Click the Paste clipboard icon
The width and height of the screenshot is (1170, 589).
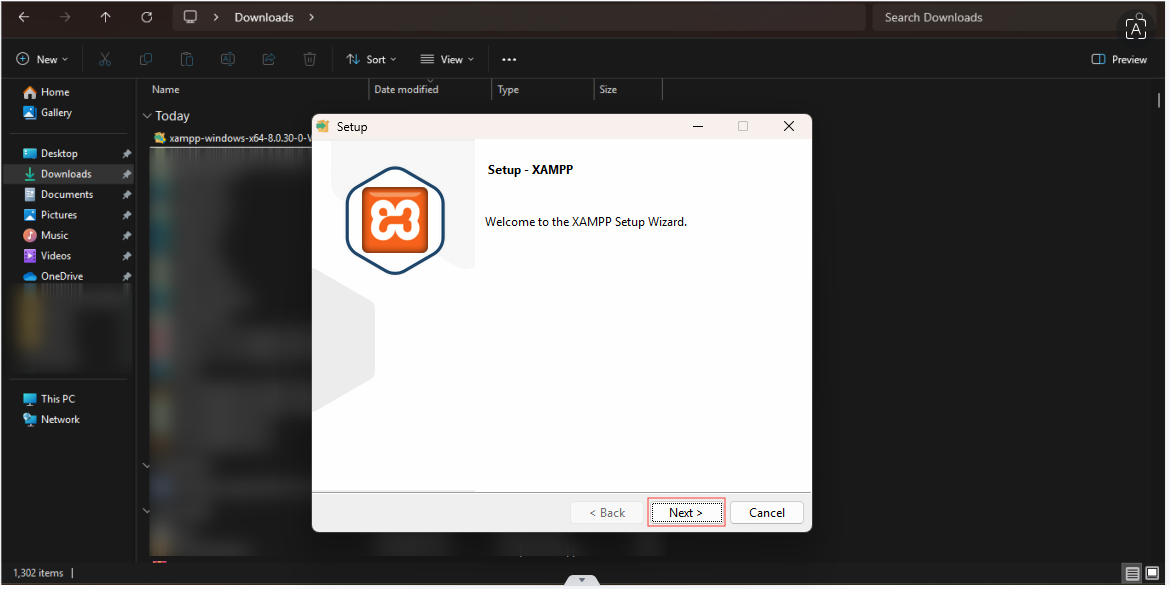click(187, 59)
